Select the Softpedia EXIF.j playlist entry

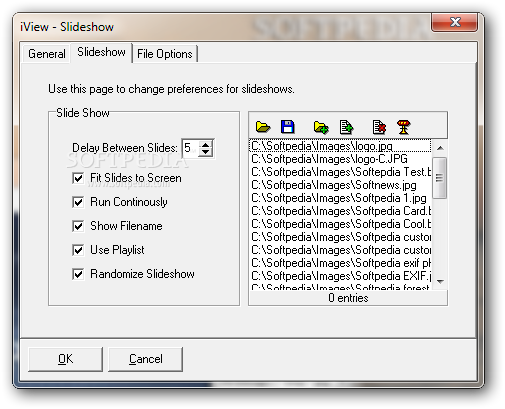click(340, 276)
